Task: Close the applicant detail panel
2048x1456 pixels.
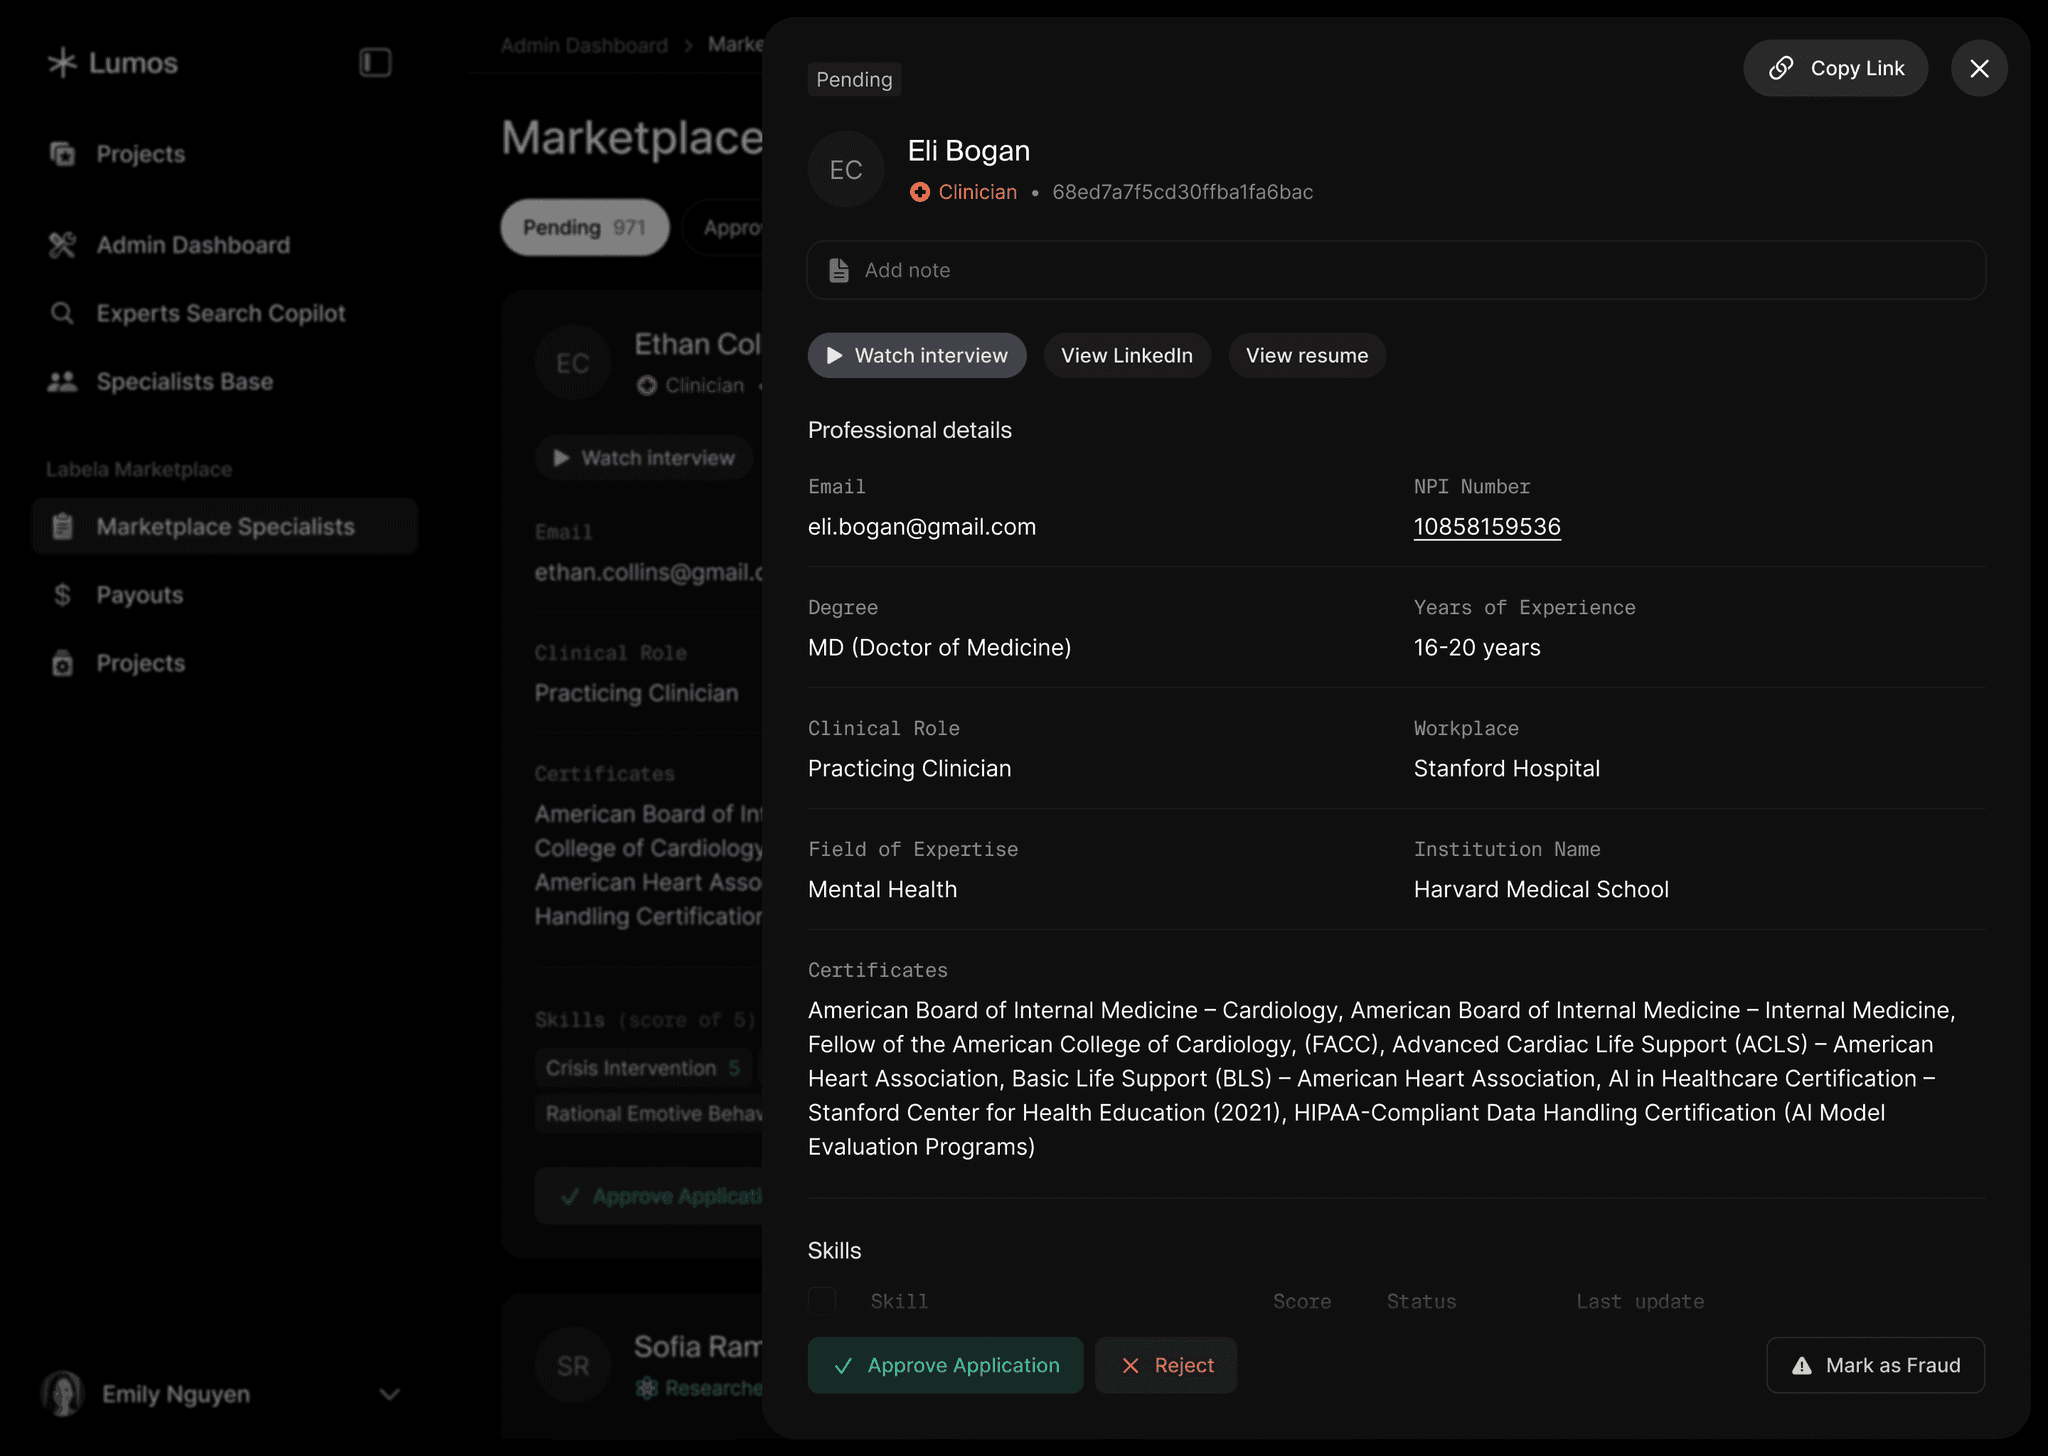Action: tap(1979, 68)
